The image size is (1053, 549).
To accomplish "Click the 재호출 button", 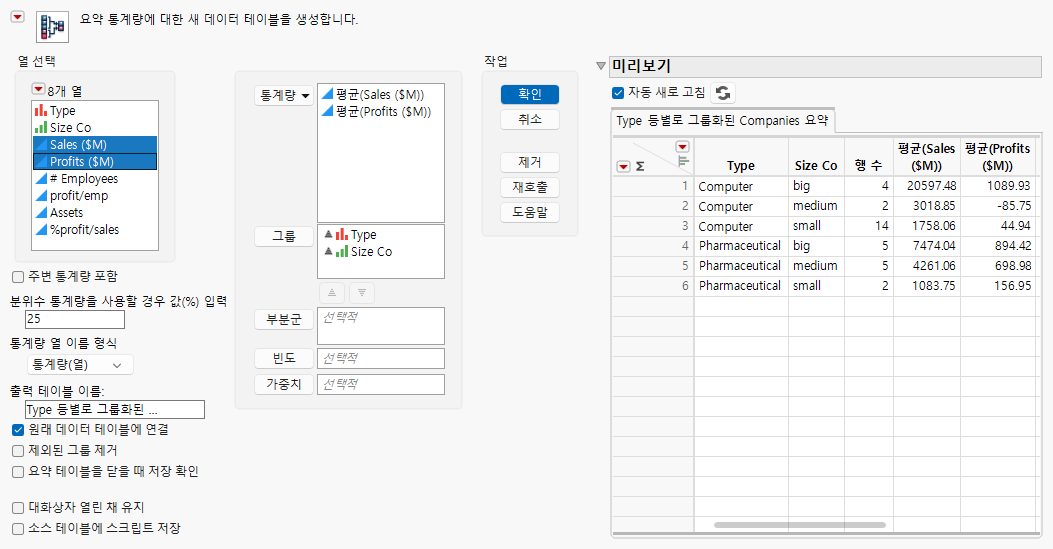I will point(530,187).
